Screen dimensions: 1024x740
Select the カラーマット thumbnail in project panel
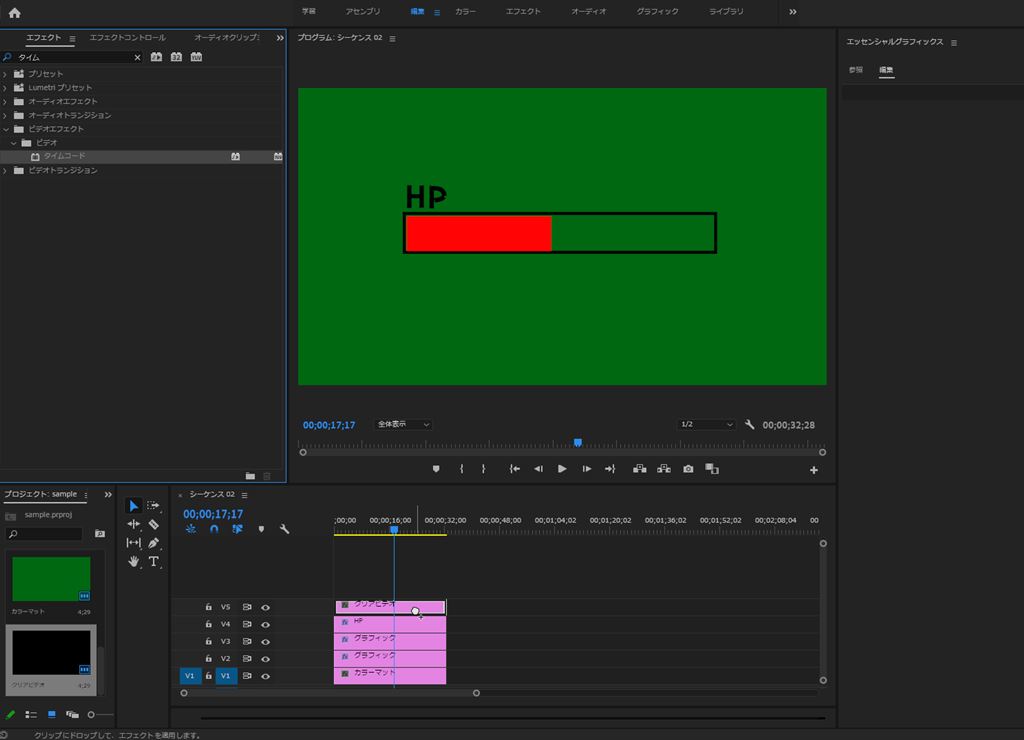coord(51,579)
